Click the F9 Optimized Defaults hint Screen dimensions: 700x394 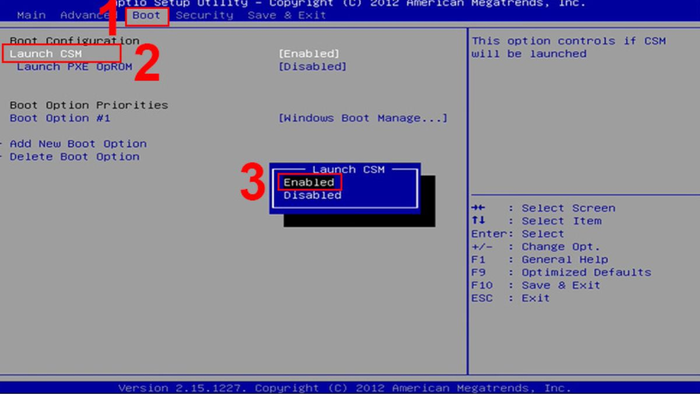561,272
